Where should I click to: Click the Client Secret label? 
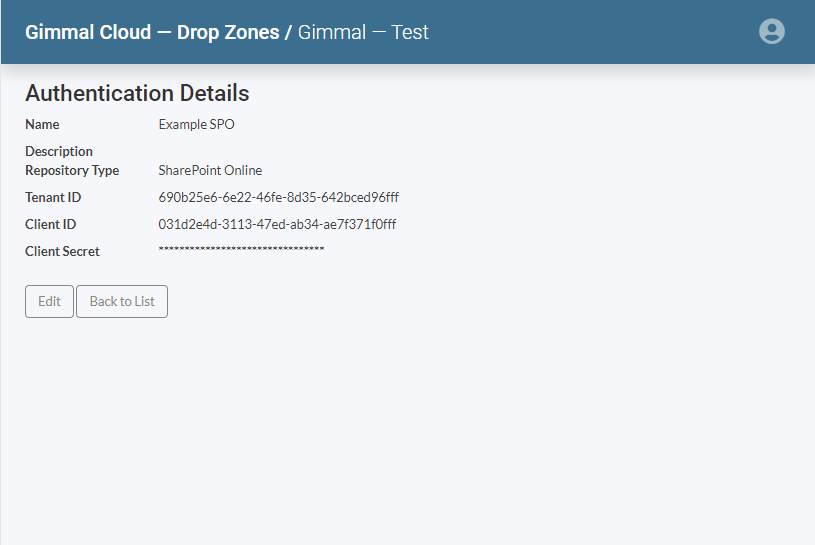pos(62,252)
